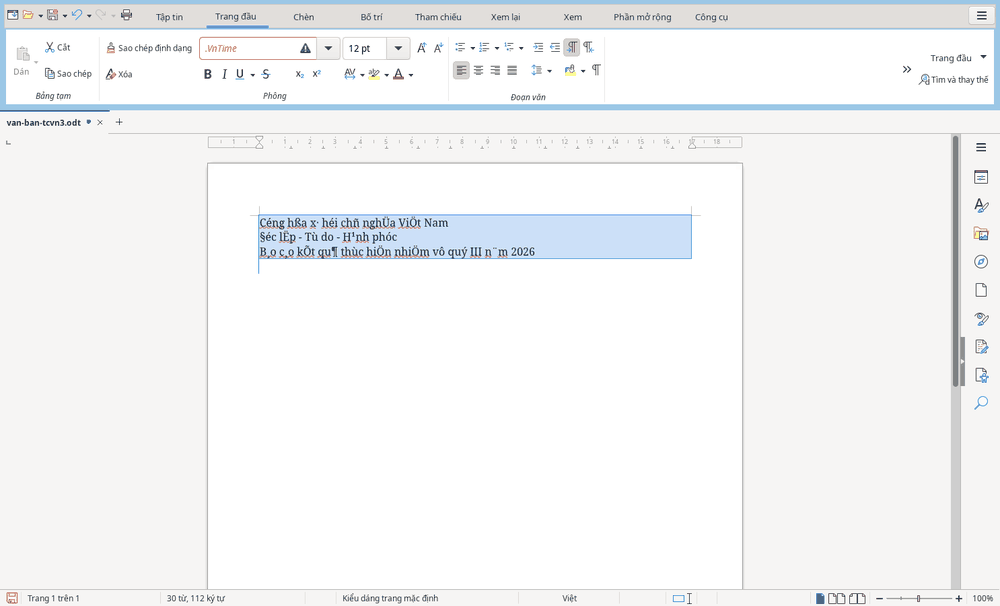This screenshot has height=606, width=1000.
Task: Expand the Trang đầu menu dropdown at right
Action: point(983,57)
